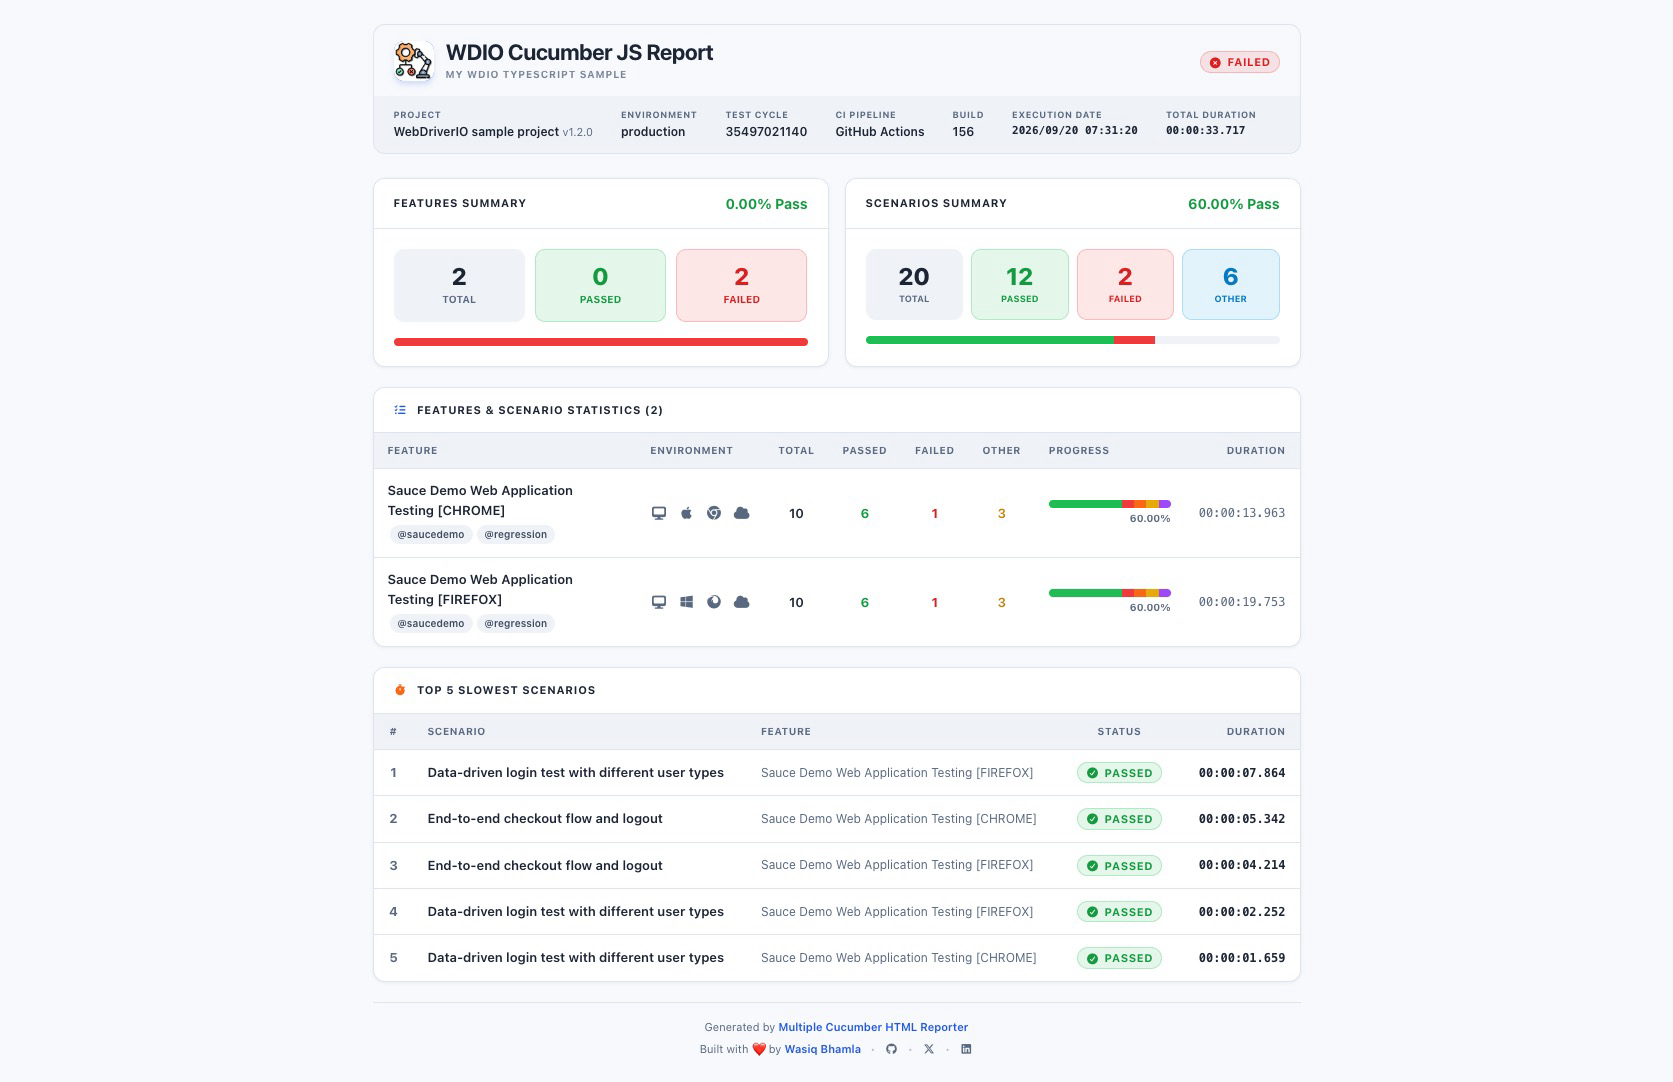Click the PASSED badge in slowest scenario row 1

click(1119, 773)
